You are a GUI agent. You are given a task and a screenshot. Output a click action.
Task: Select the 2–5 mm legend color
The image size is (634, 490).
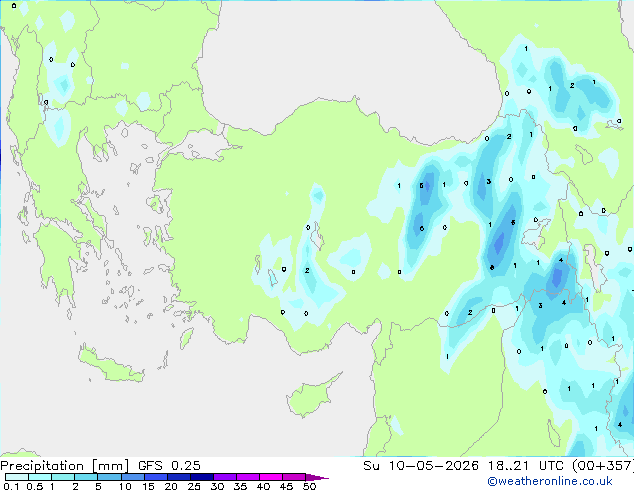point(87,477)
